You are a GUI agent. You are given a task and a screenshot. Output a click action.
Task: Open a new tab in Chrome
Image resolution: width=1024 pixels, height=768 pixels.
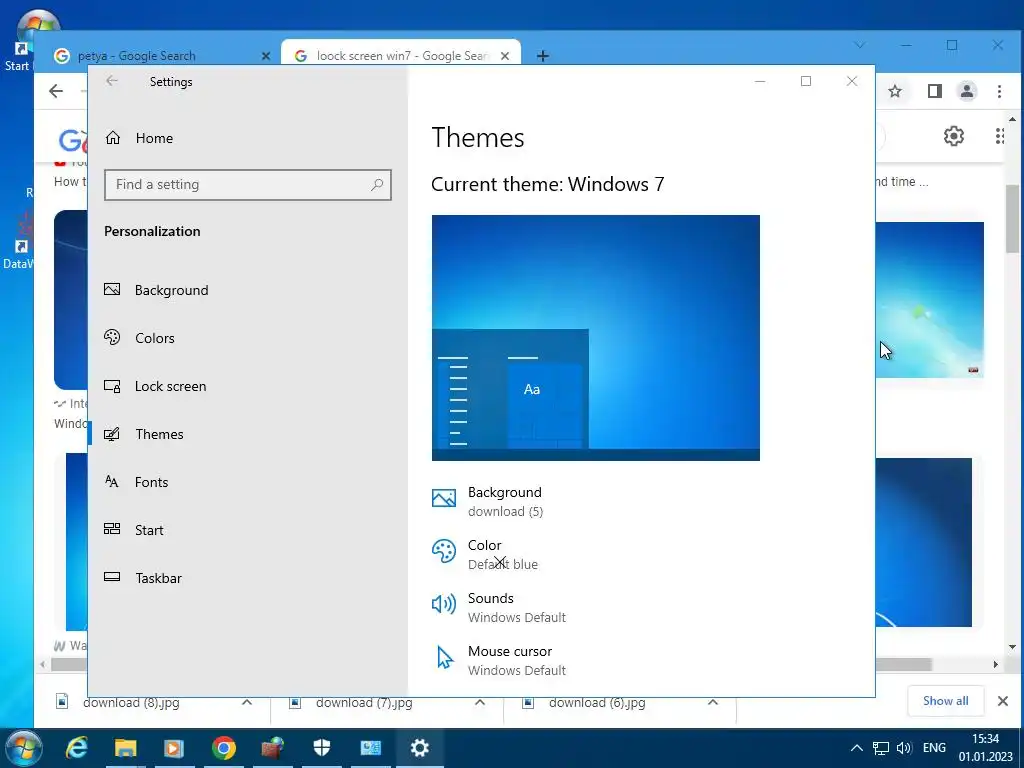pos(543,56)
